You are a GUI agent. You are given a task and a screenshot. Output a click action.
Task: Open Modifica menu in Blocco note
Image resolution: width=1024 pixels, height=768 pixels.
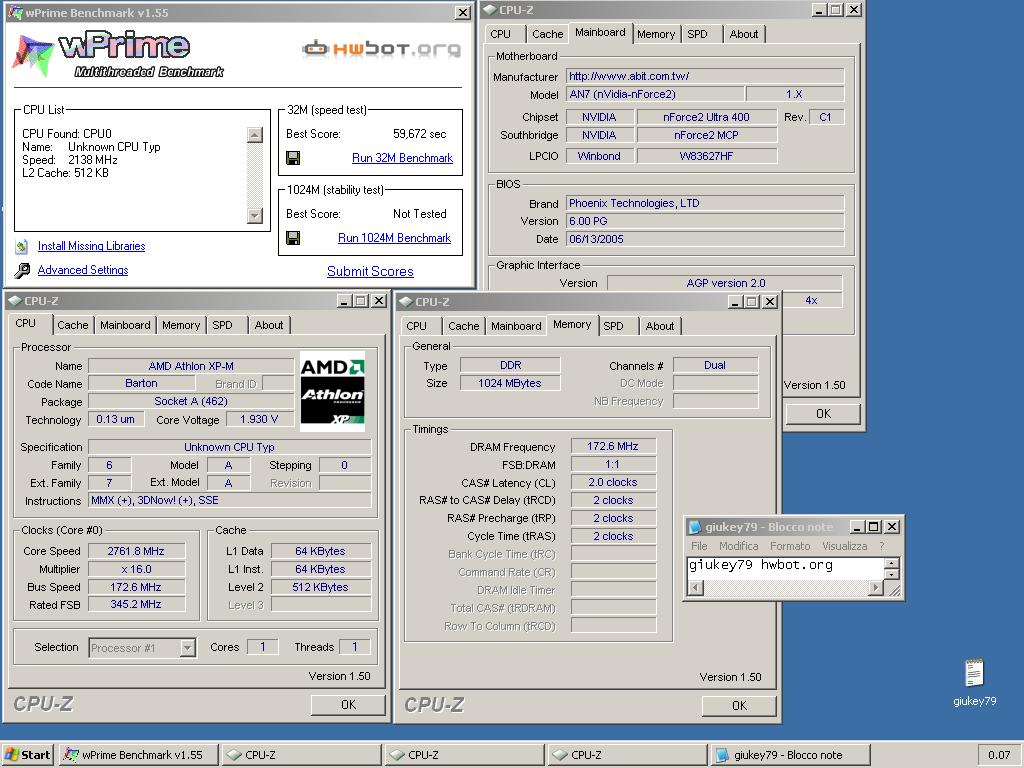(739, 546)
